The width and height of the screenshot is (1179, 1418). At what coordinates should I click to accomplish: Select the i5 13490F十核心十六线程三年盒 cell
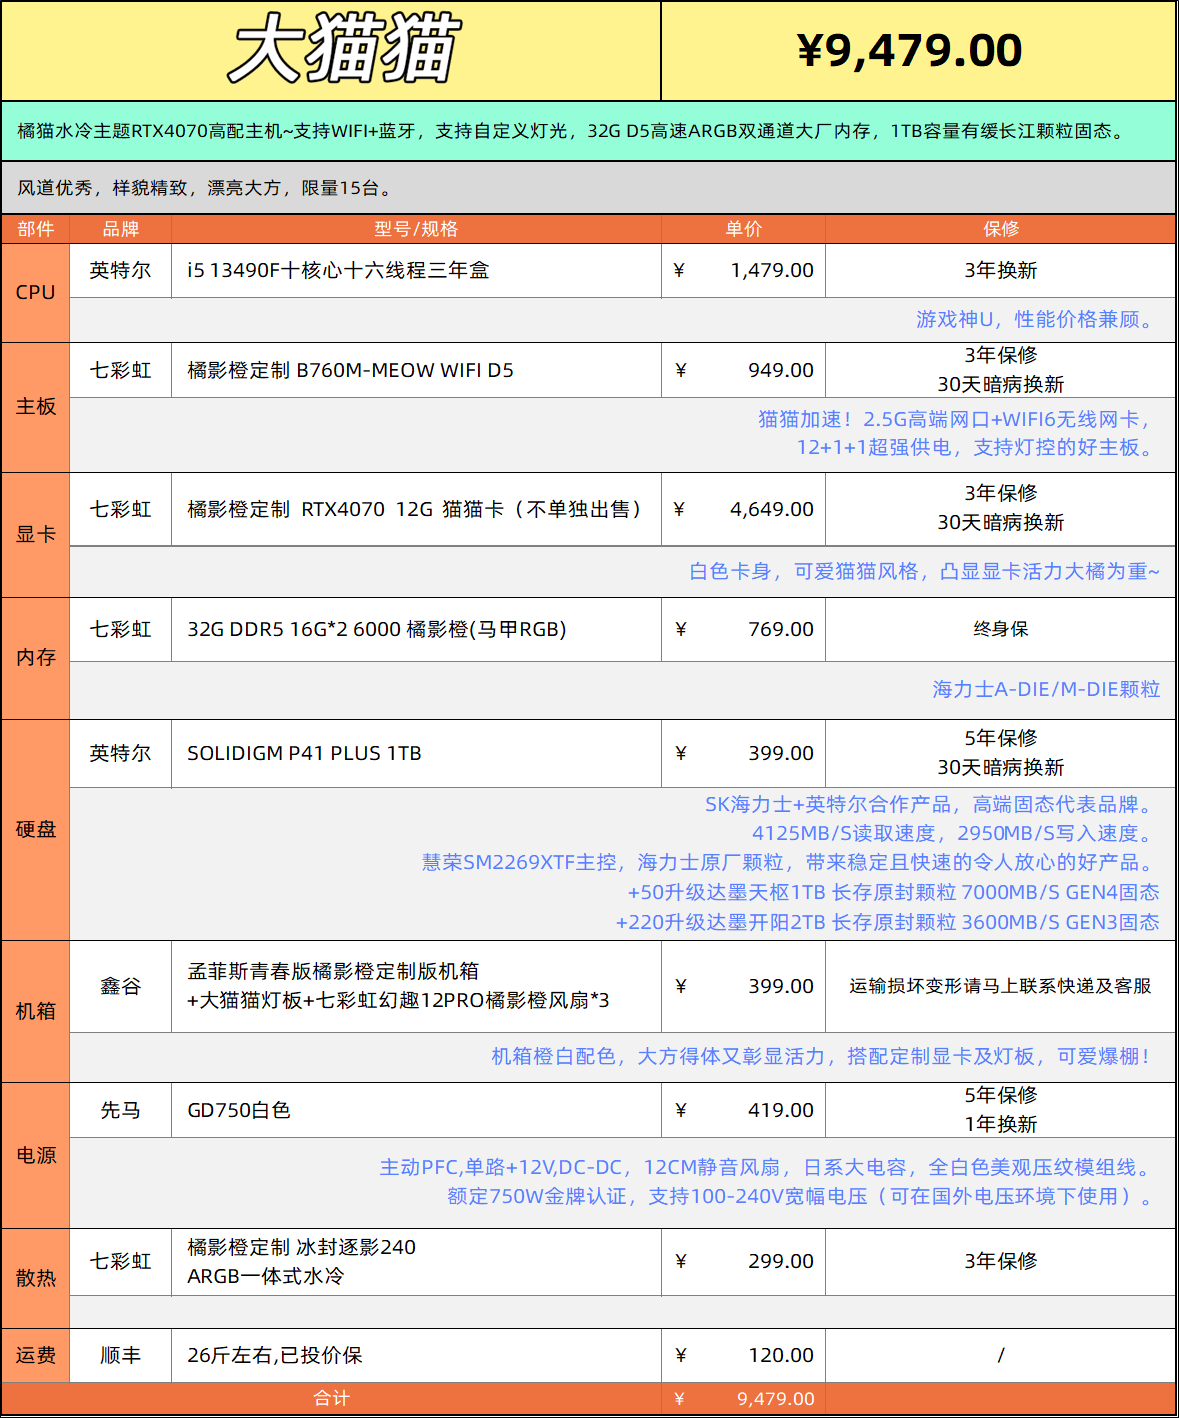[416, 270]
